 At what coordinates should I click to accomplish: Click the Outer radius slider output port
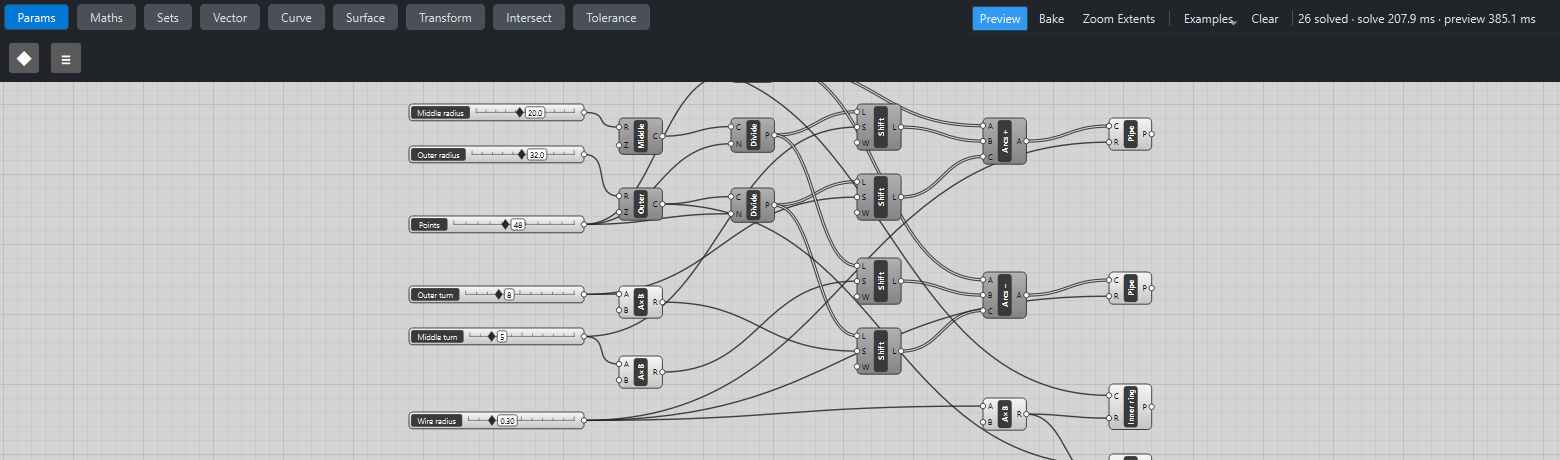[x=585, y=155]
